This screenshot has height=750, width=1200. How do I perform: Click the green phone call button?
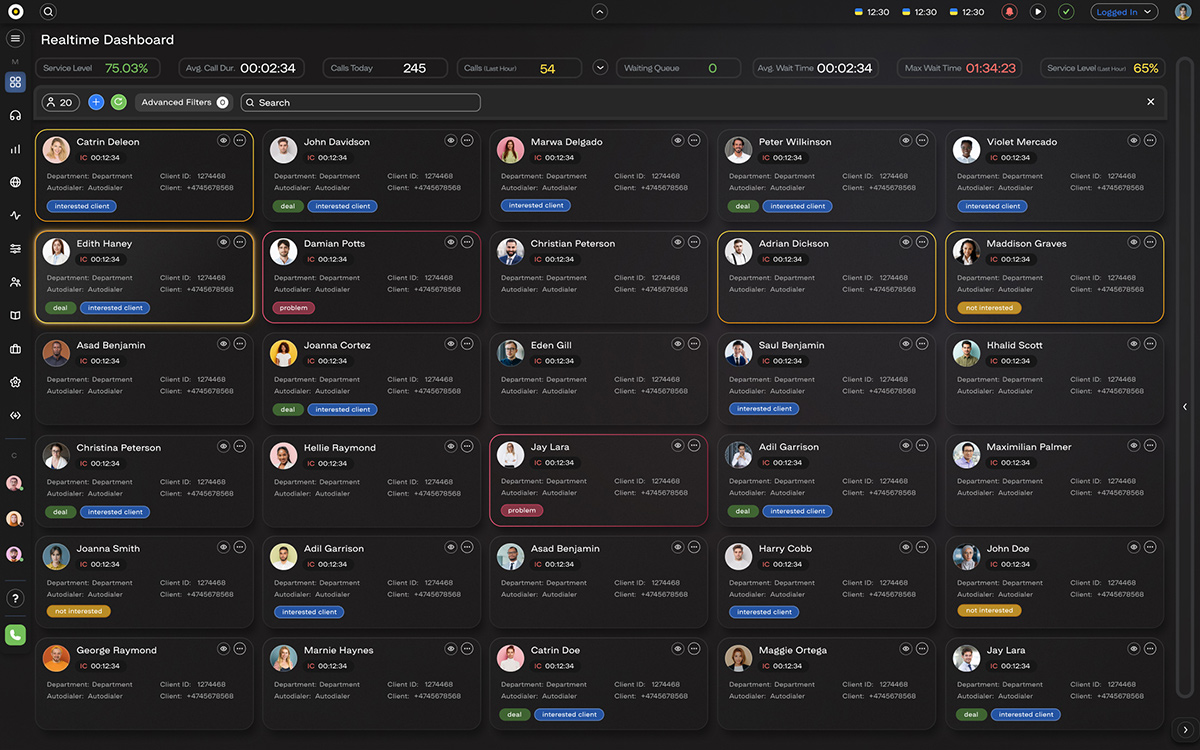pyautogui.click(x=15, y=634)
